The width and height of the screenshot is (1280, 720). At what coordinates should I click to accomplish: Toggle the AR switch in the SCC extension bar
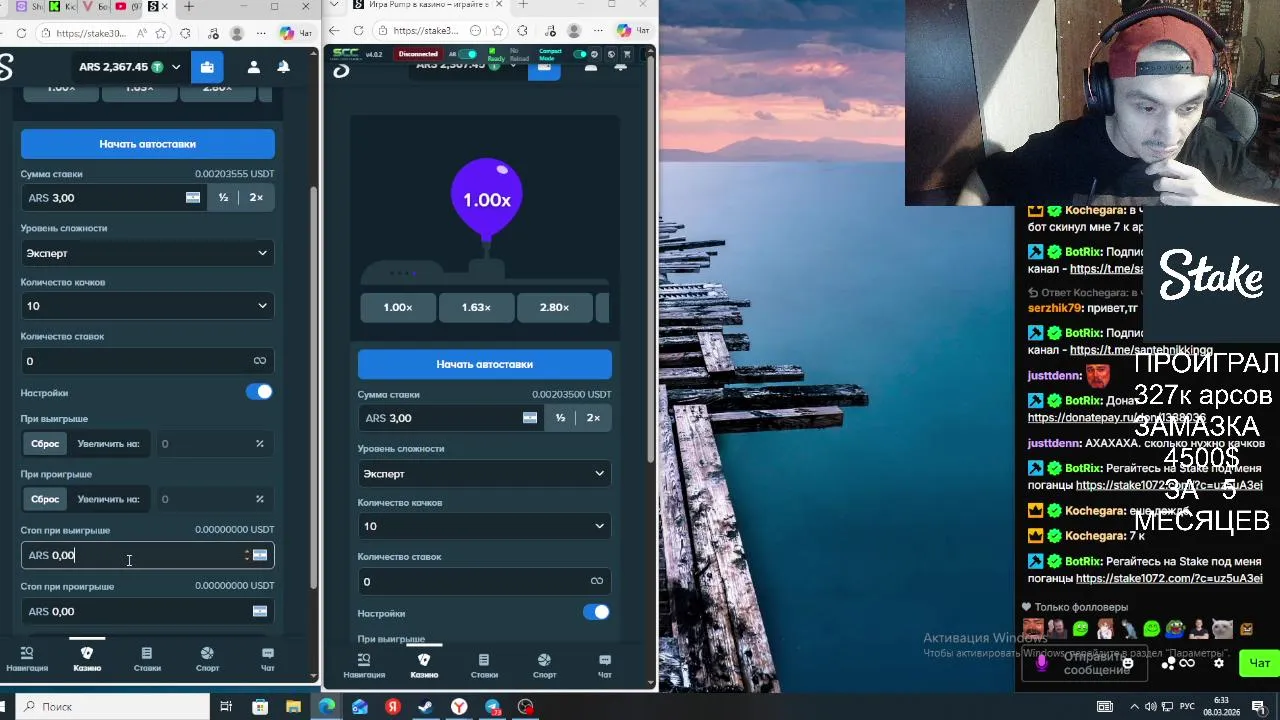coord(468,54)
